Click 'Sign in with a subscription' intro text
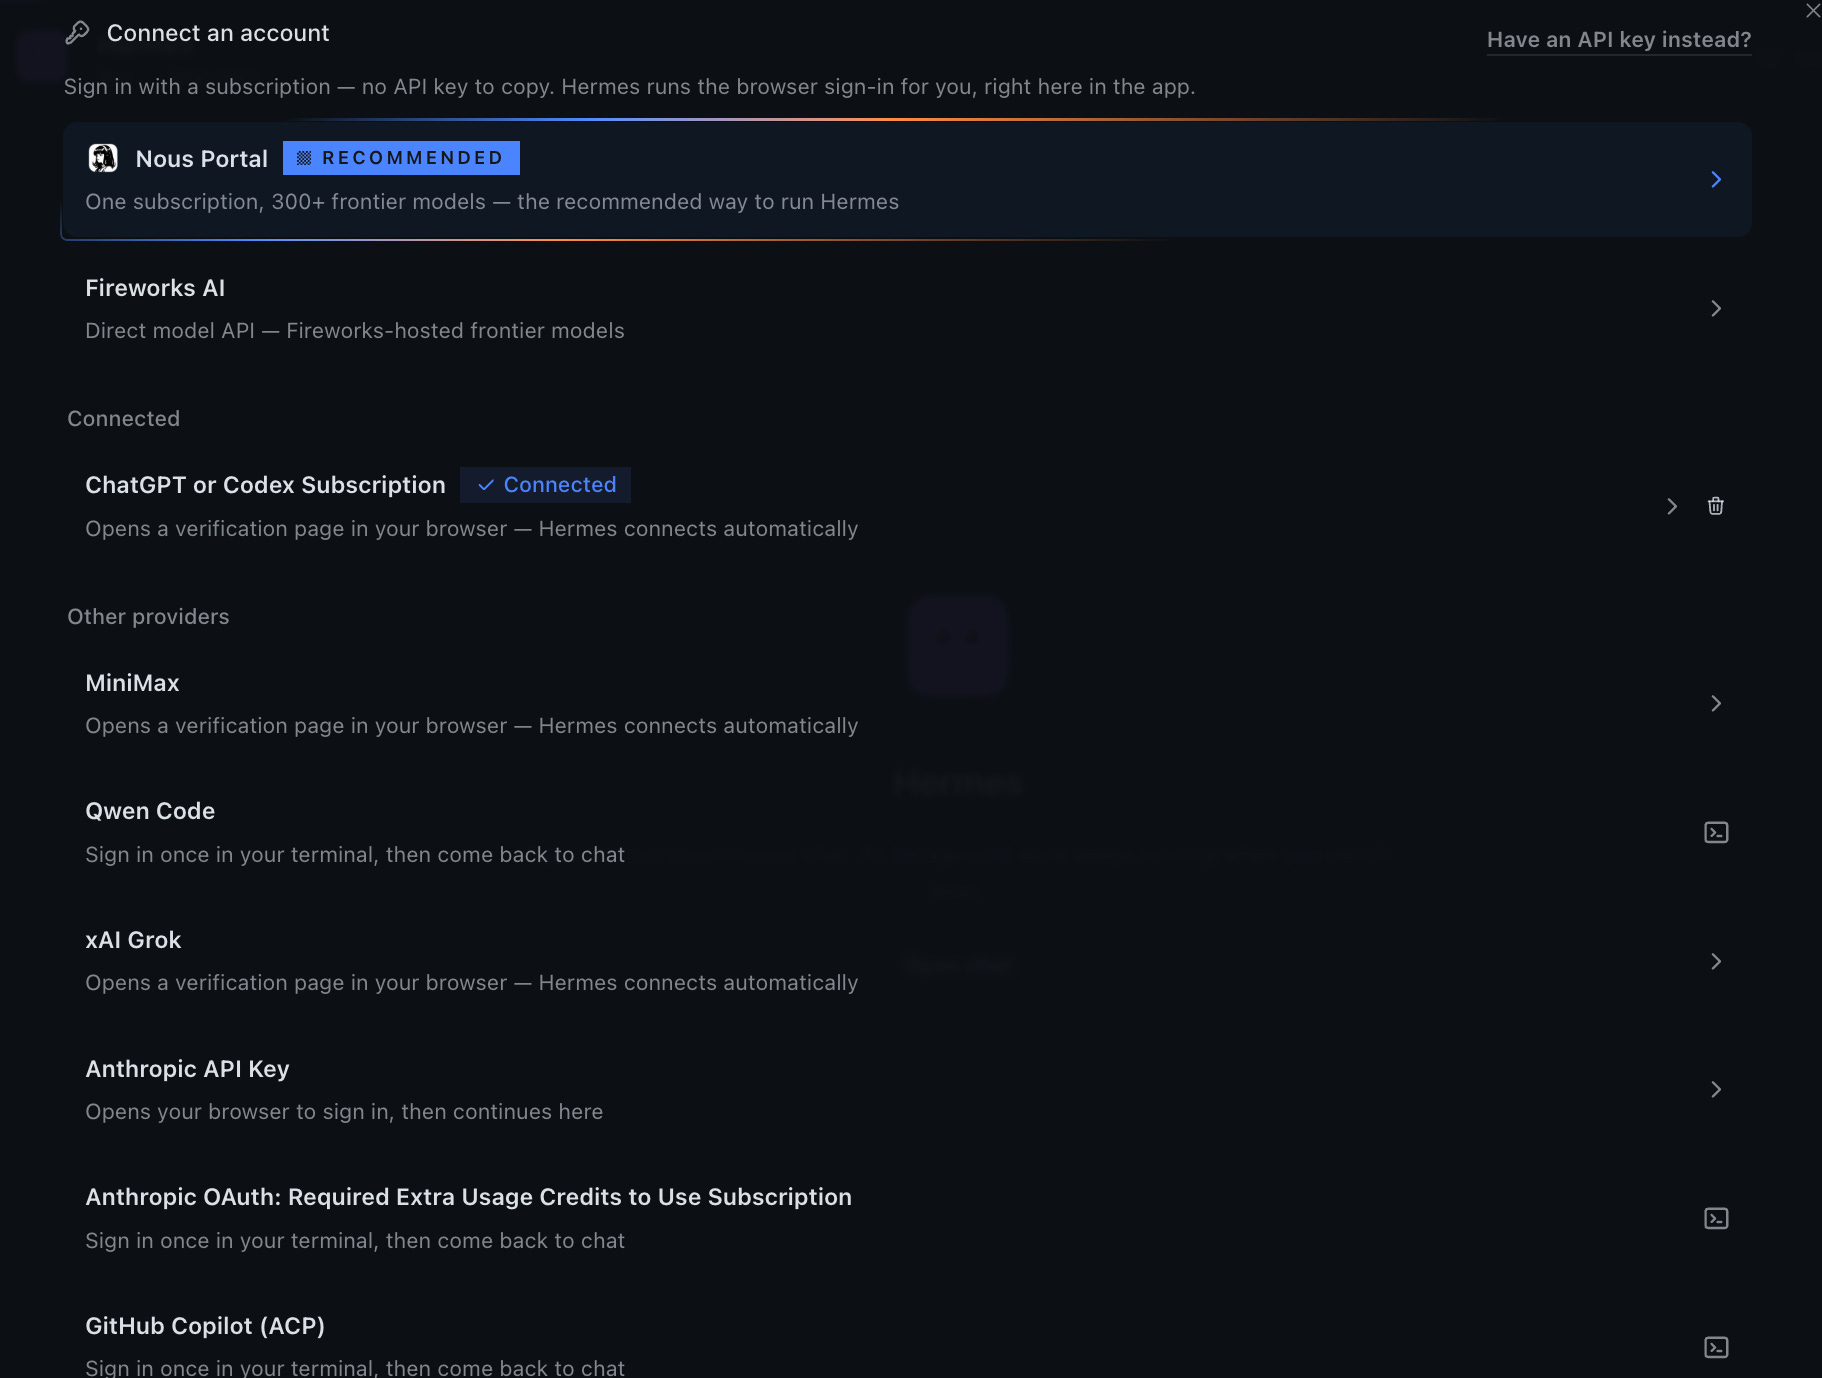The width and height of the screenshot is (1822, 1378). tap(630, 87)
